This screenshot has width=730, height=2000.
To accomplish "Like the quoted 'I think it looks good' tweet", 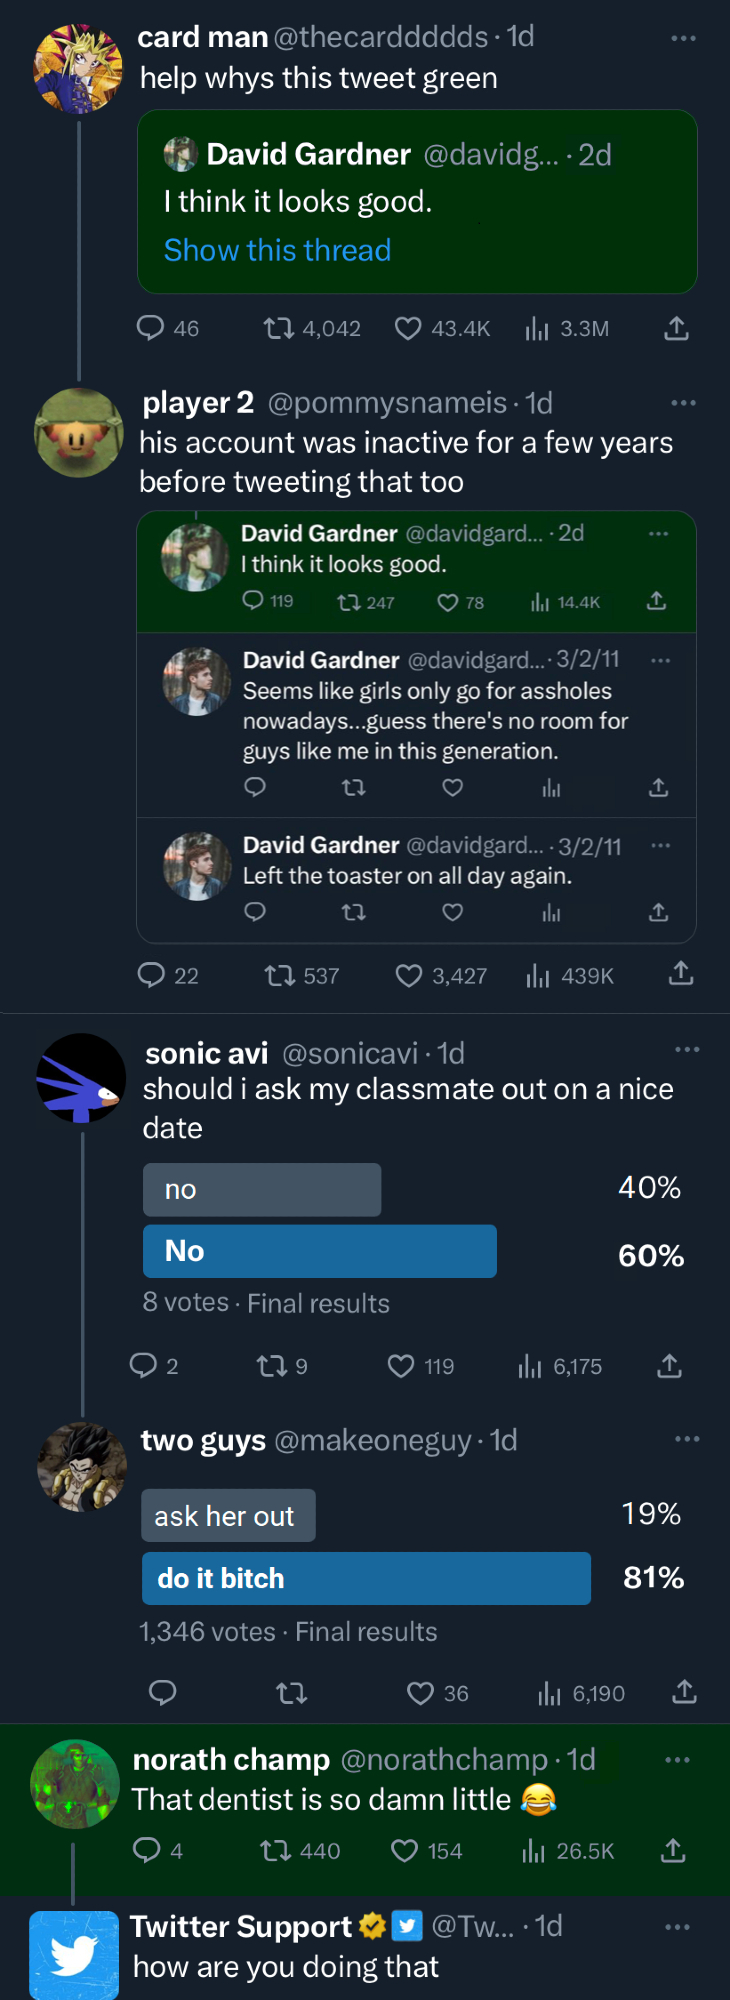I will pyautogui.click(x=448, y=602).
